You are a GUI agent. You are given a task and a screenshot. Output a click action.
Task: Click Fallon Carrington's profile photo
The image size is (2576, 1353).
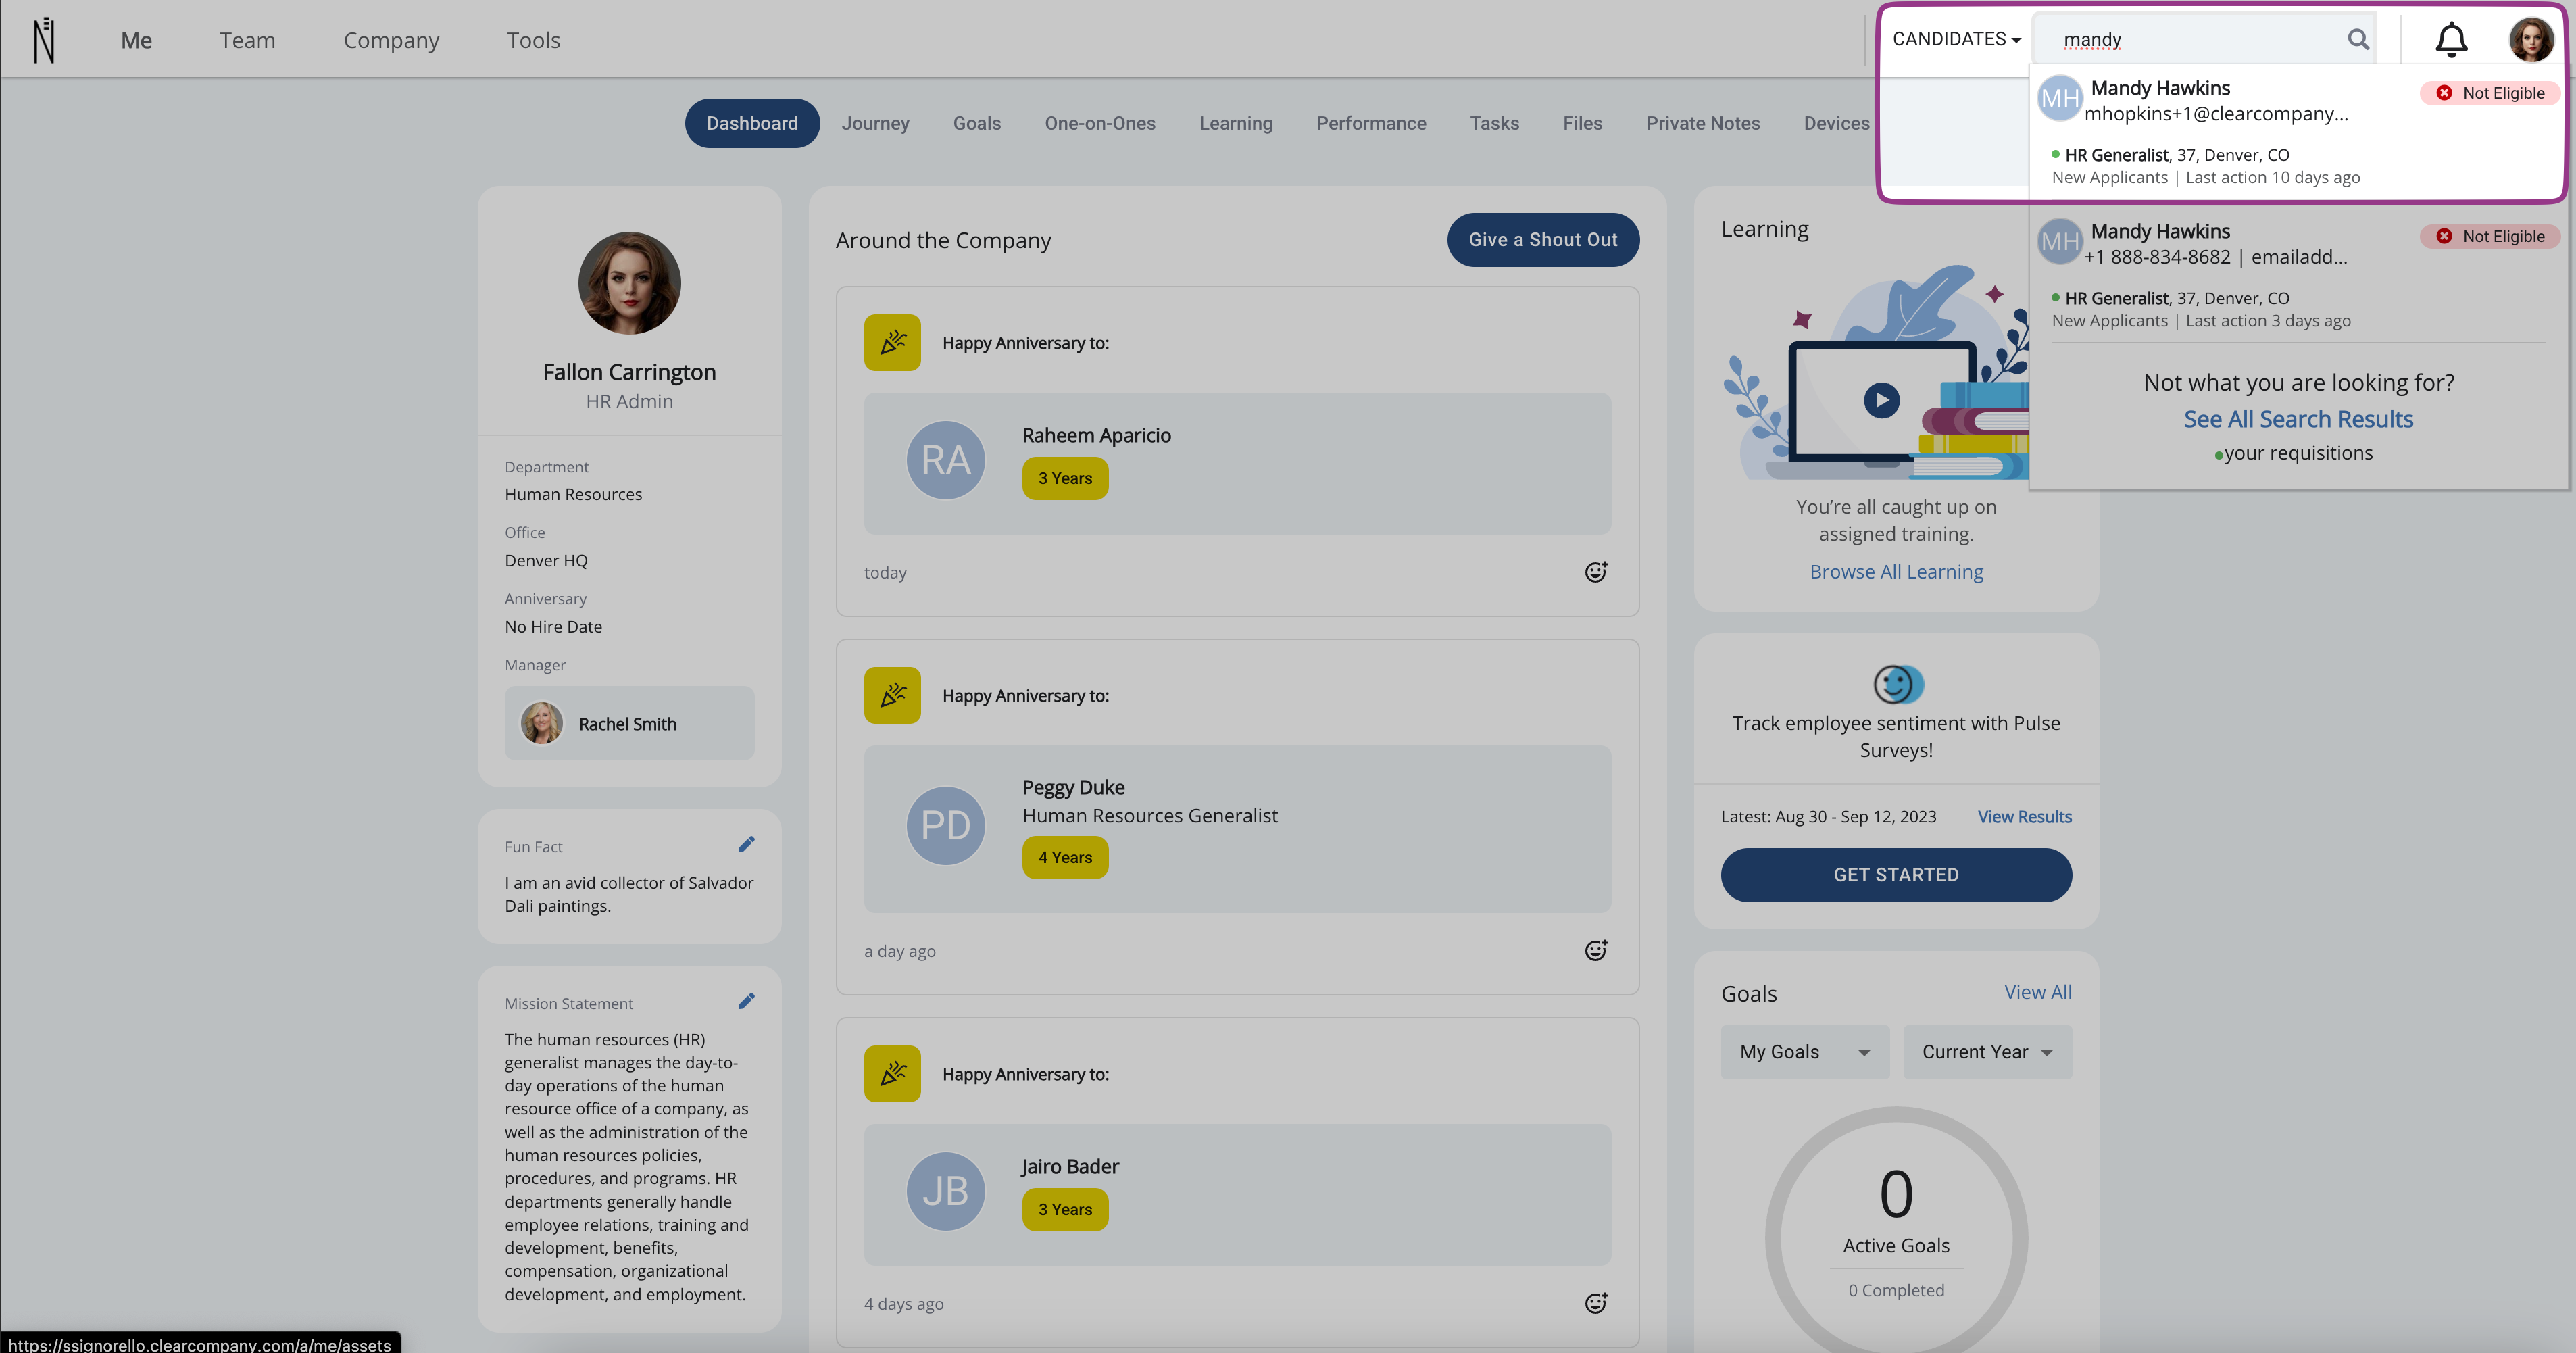(629, 283)
